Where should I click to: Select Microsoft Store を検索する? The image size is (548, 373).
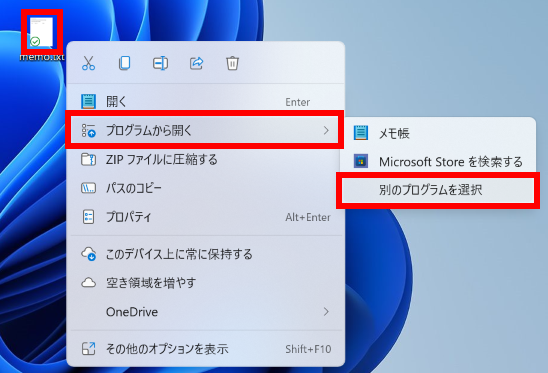click(438, 162)
